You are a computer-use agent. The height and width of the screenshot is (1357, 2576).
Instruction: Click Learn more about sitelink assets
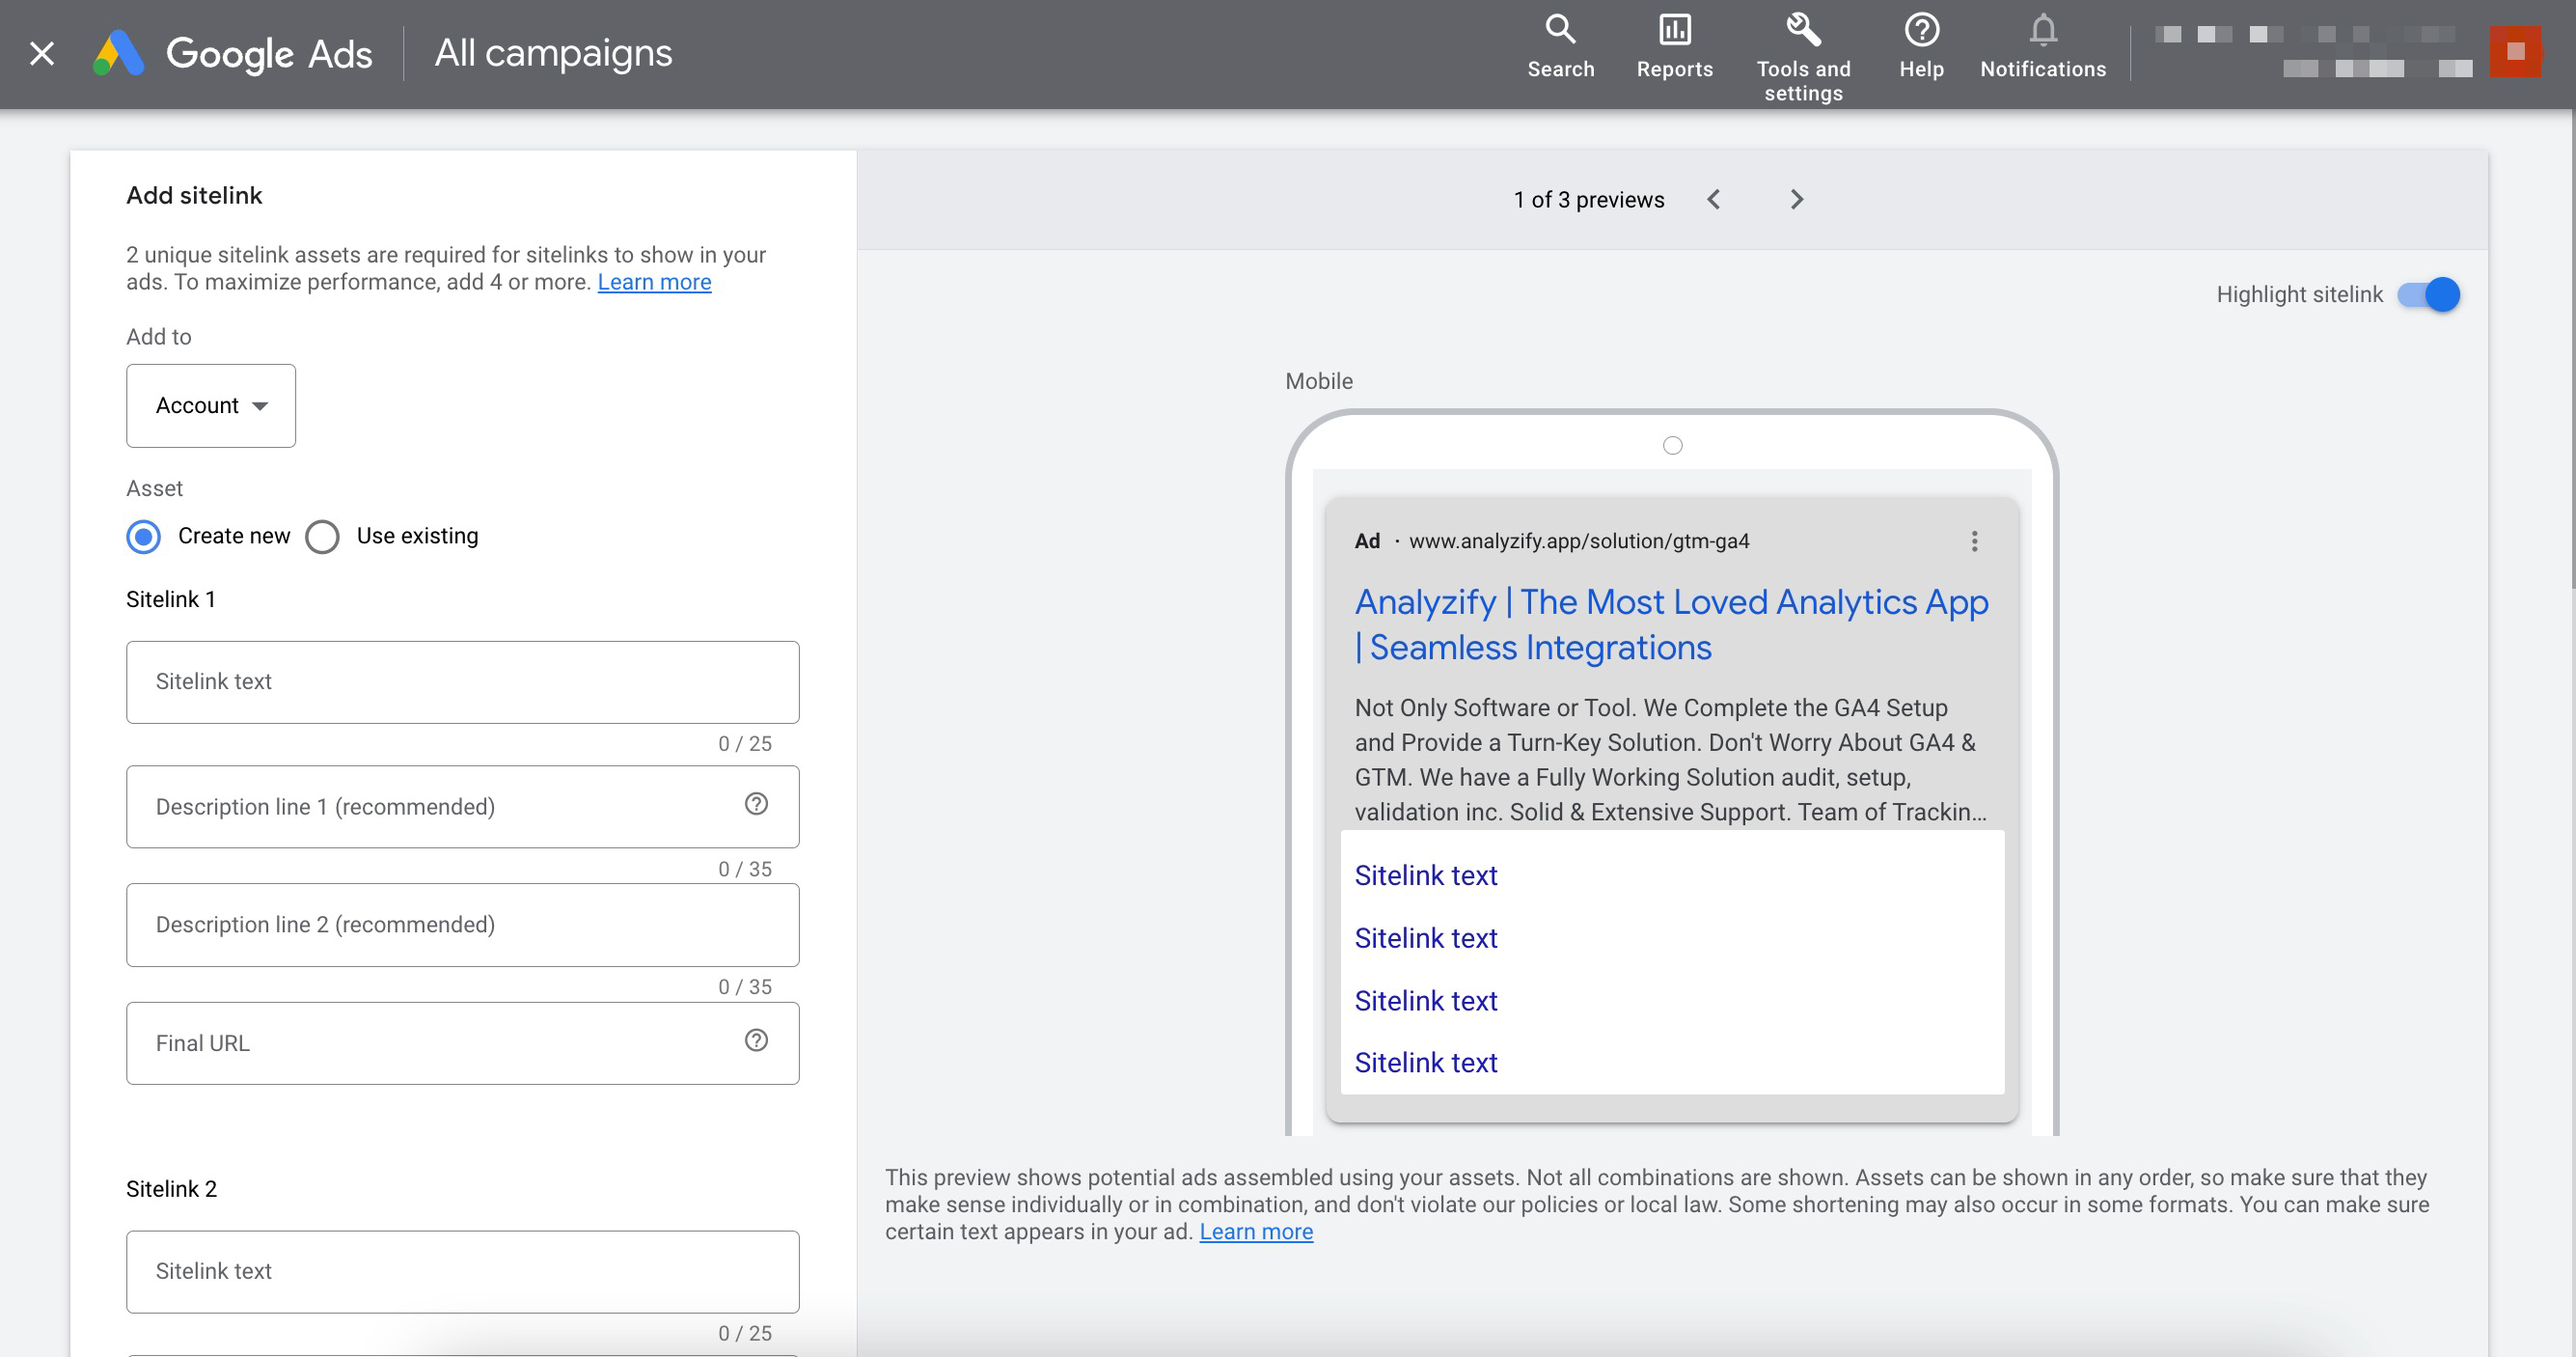[654, 282]
